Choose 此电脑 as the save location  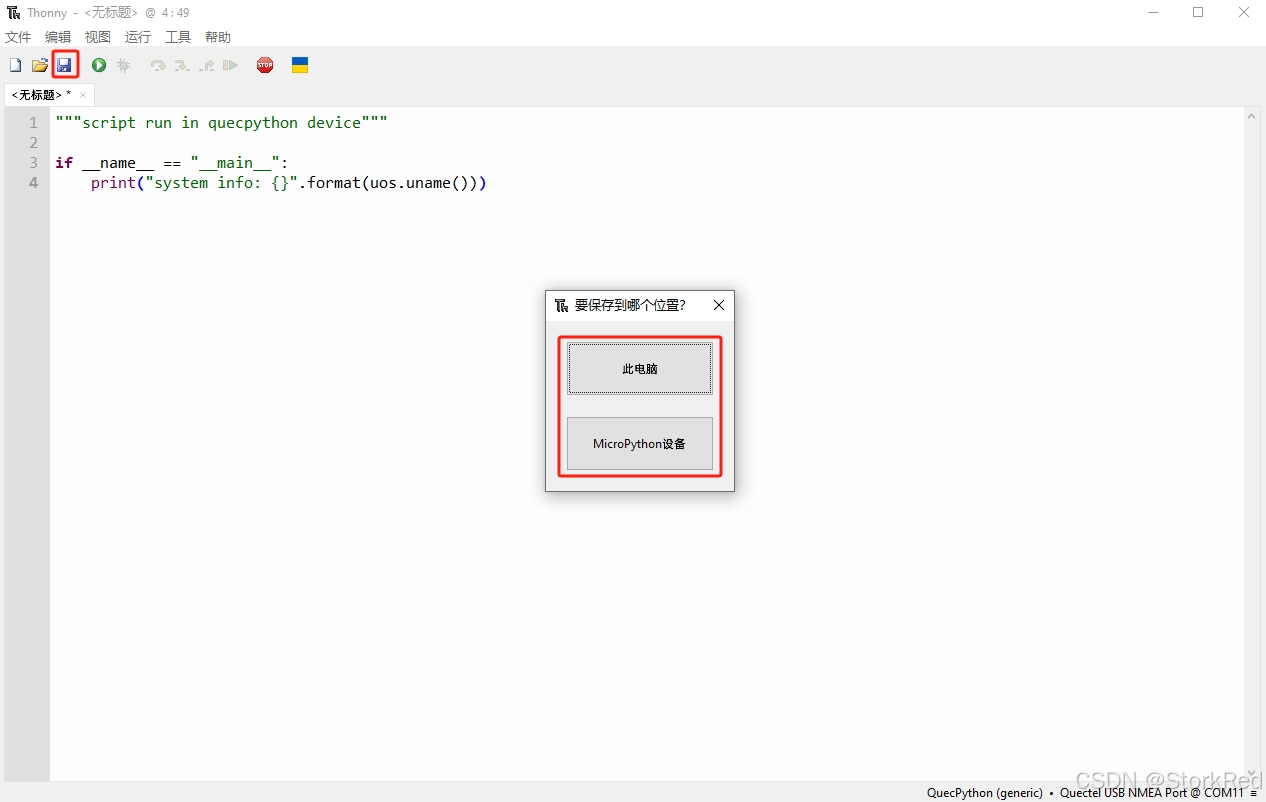click(640, 368)
